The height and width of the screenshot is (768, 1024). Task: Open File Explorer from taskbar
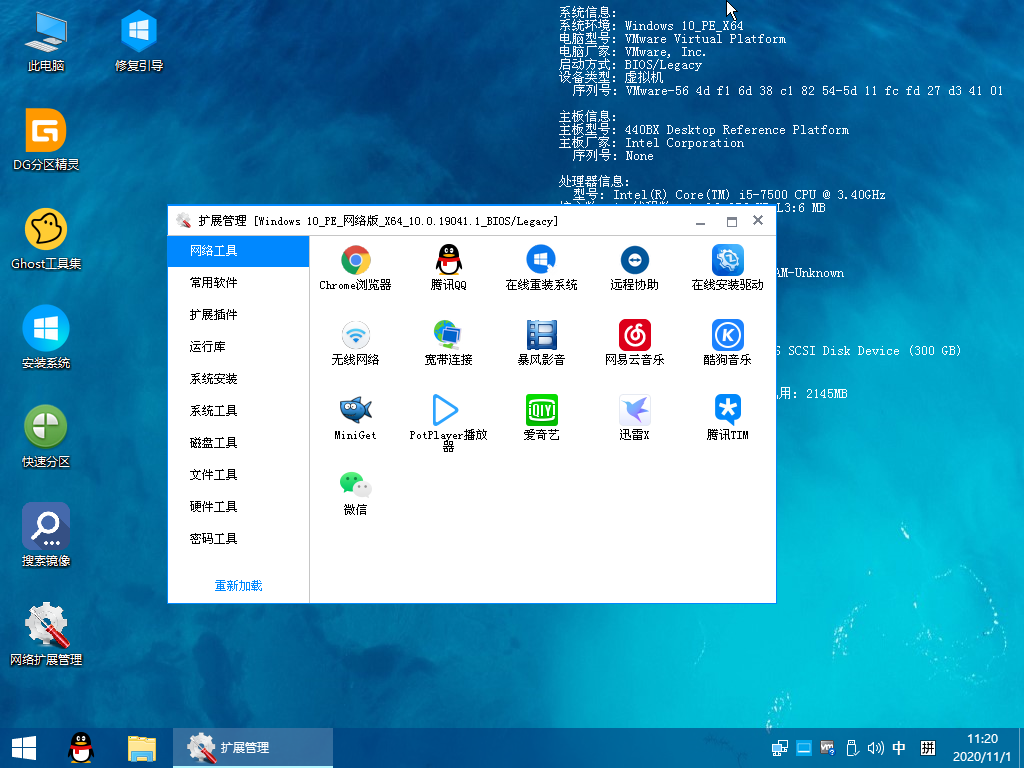coord(142,748)
